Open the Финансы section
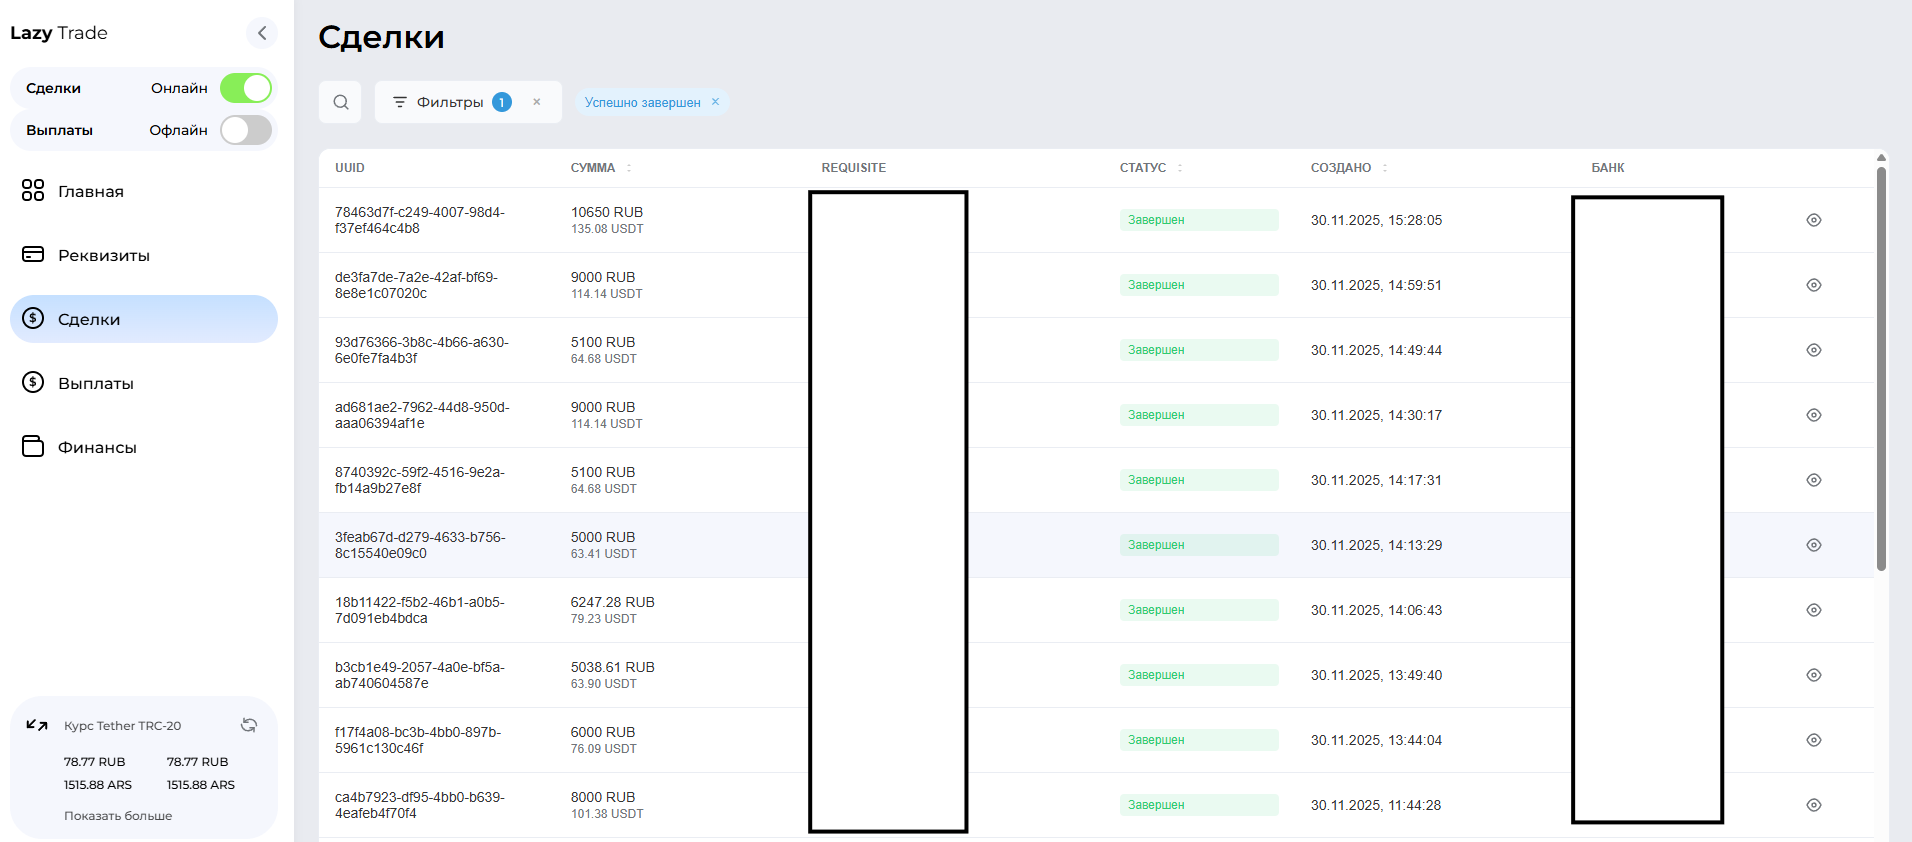Image resolution: width=1912 pixels, height=842 pixels. (97, 447)
